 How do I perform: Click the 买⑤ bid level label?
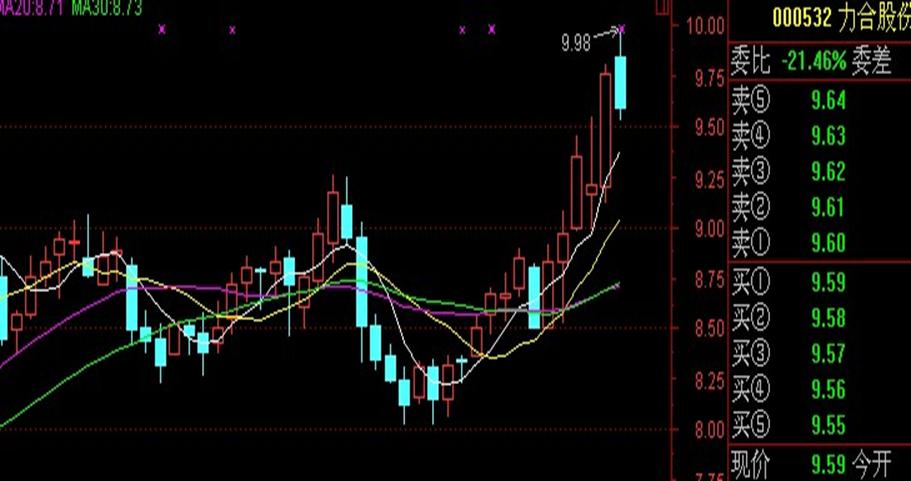(750, 425)
